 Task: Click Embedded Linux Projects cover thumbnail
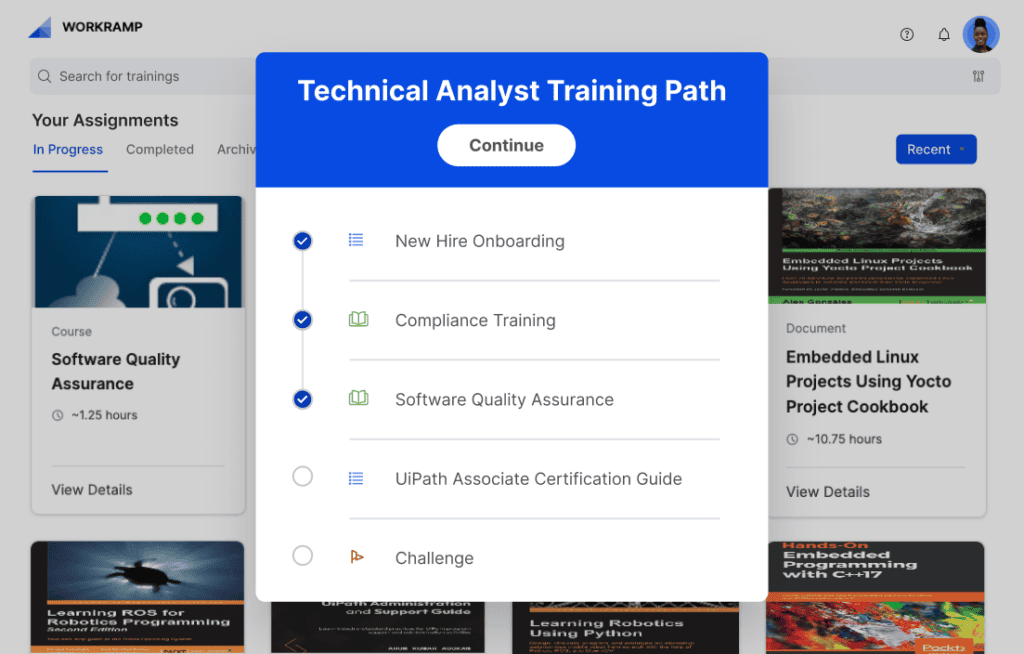[x=877, y=246]
